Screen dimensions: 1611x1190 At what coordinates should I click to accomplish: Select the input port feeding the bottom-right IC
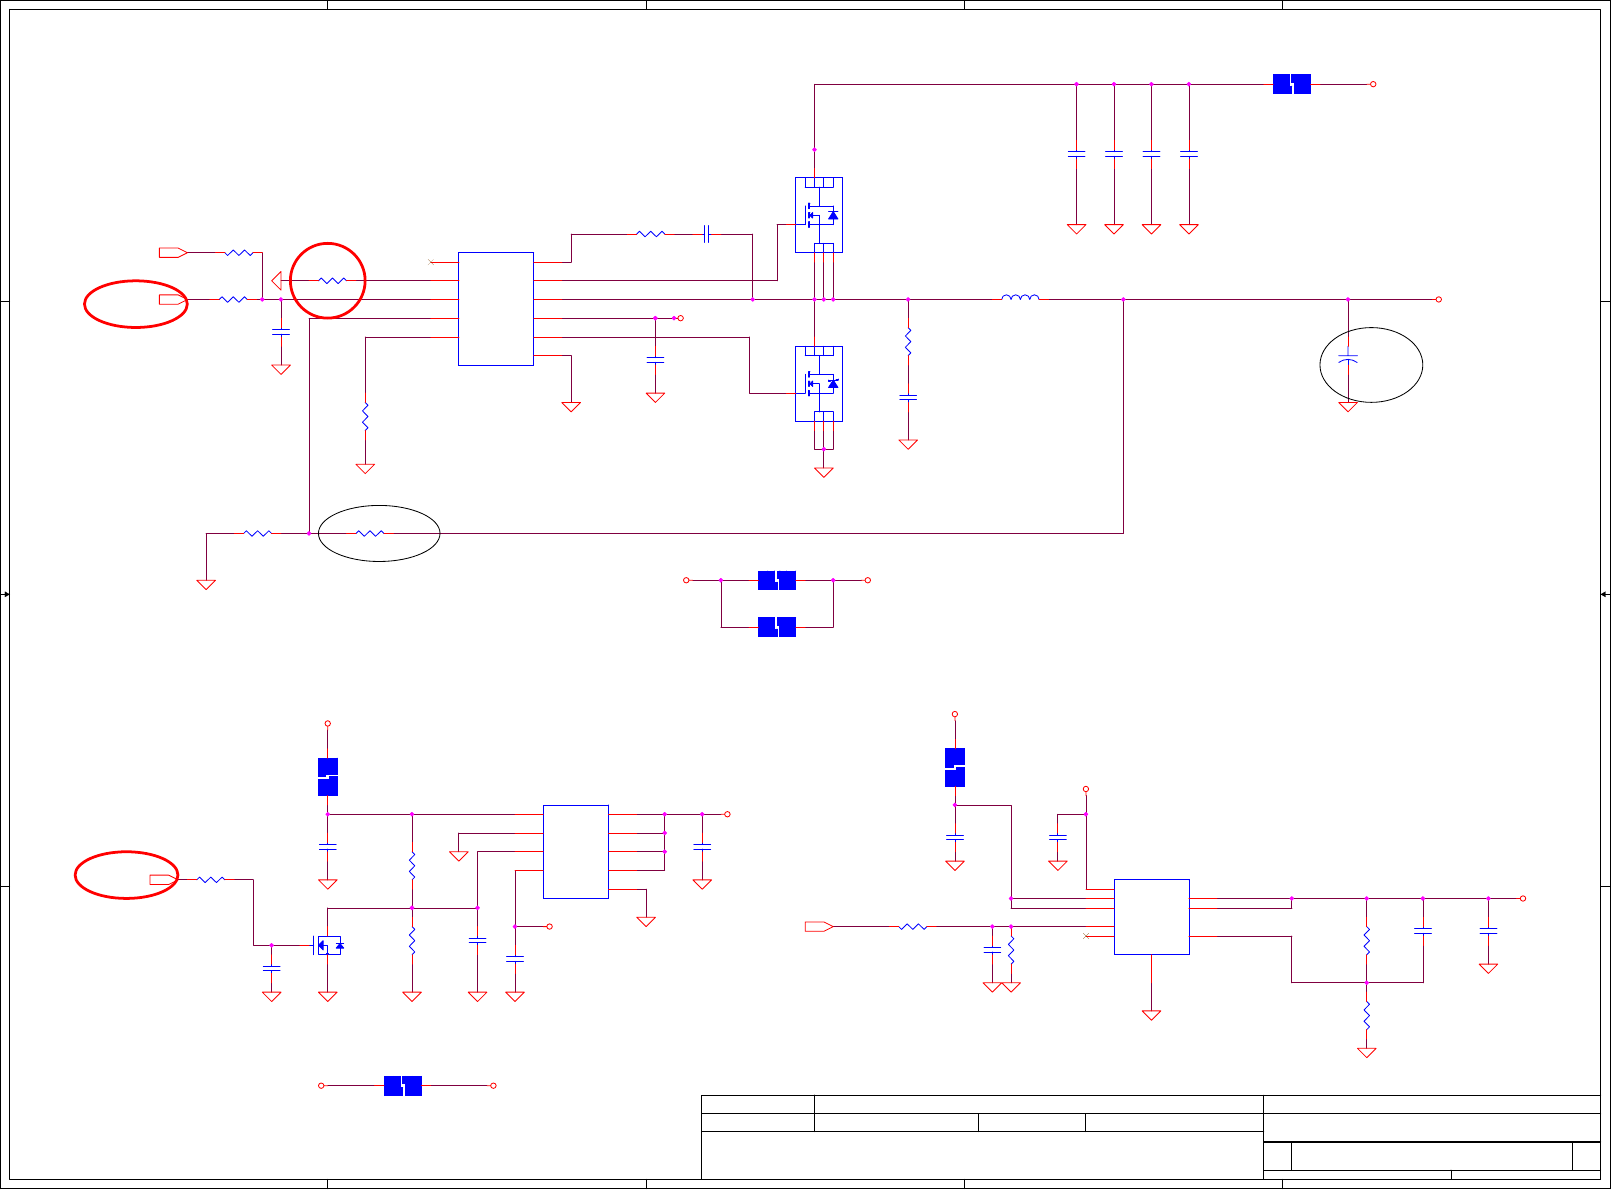tap(819, 927)
